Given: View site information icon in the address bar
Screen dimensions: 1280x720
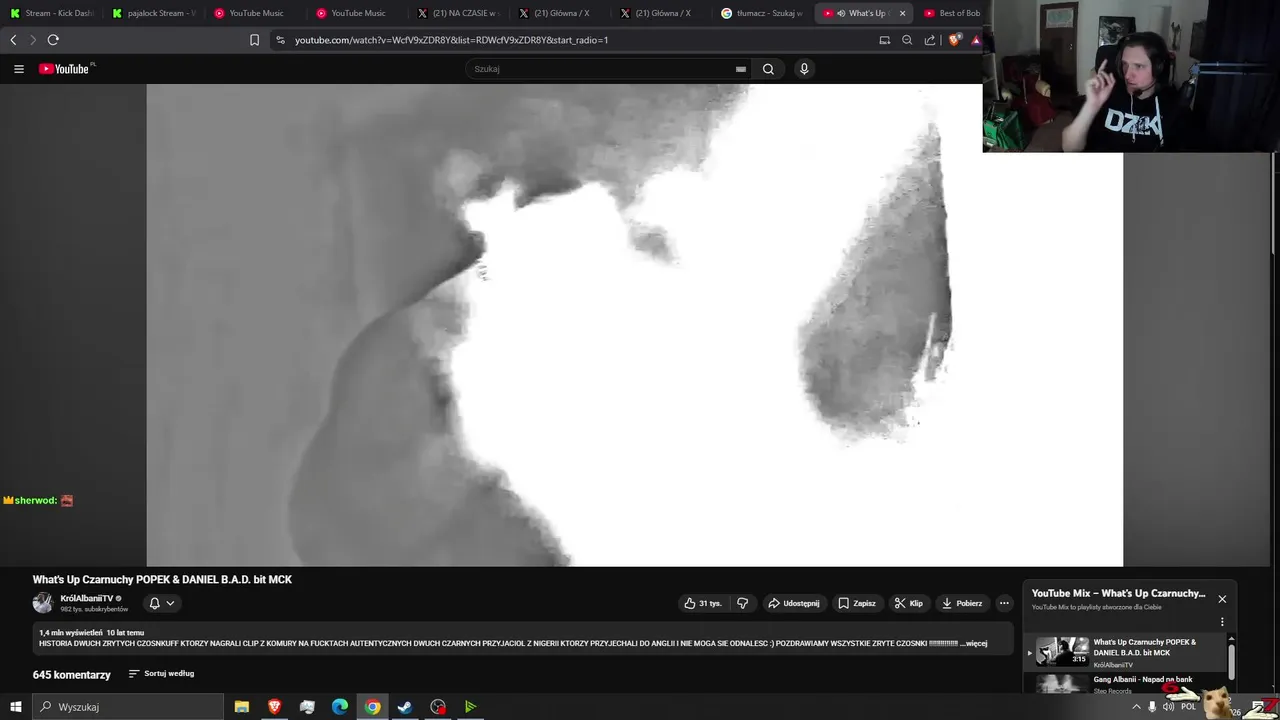Looking at the screenshot, I should pos(280,40).
